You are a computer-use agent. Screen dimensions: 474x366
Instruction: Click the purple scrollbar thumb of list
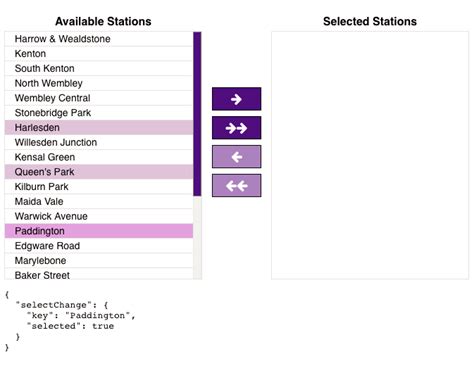[x=197, y=114]
